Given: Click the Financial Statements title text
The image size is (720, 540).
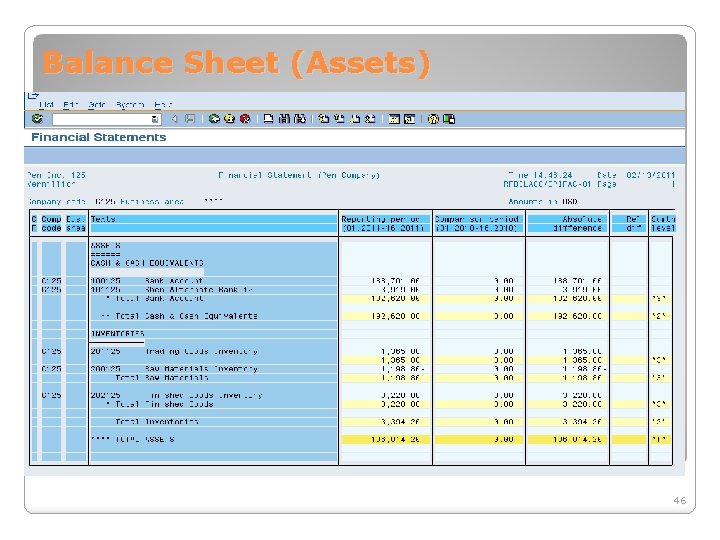Looking at the screenshot, I should [x=99, y=137].
